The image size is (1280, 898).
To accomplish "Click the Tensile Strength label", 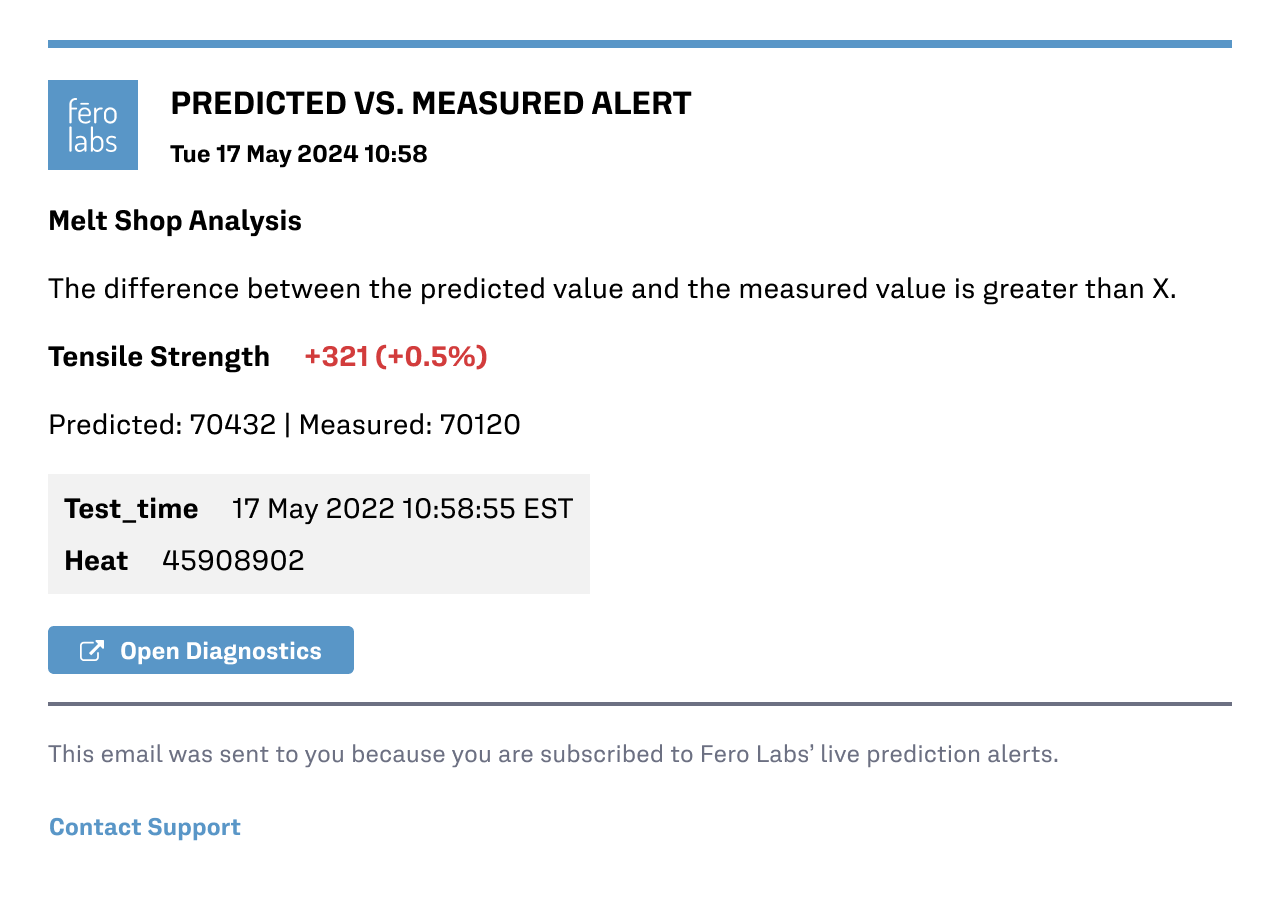I will pyautogui.click(x=159, y=357).
